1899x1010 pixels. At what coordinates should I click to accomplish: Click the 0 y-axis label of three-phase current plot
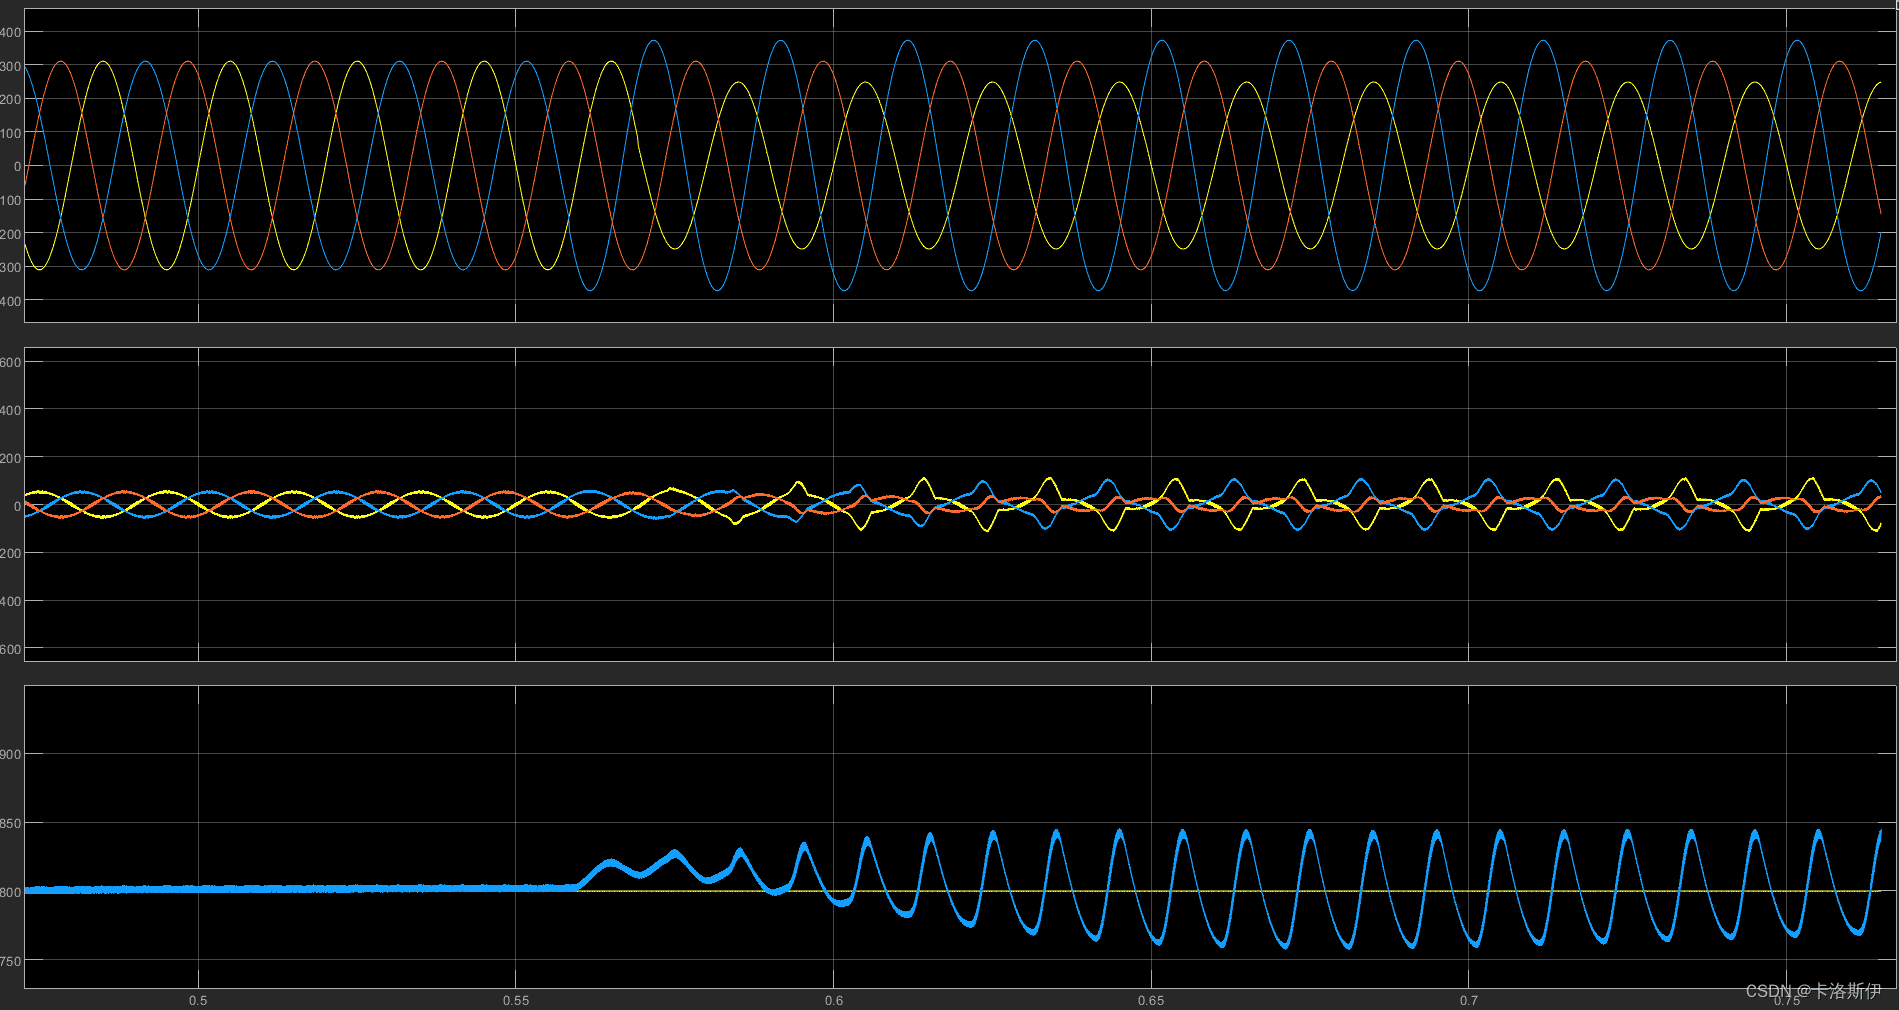(17, 506)
